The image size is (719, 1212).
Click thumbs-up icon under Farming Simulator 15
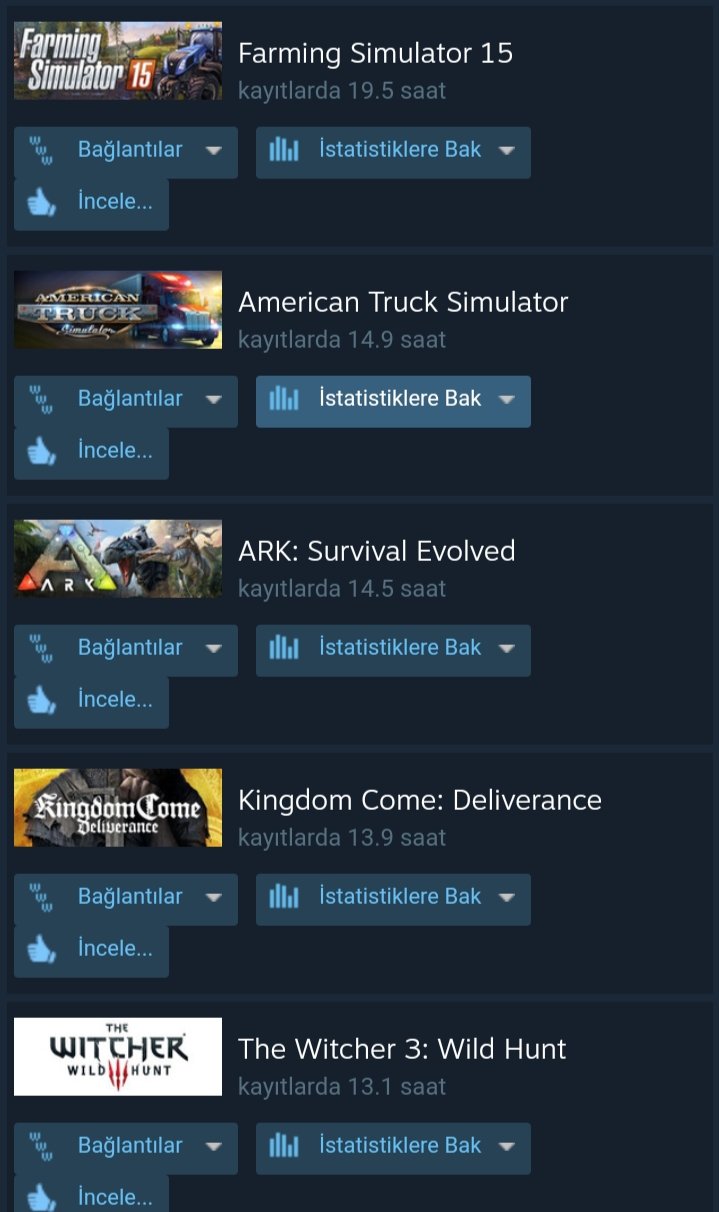(x=41, y=203)
